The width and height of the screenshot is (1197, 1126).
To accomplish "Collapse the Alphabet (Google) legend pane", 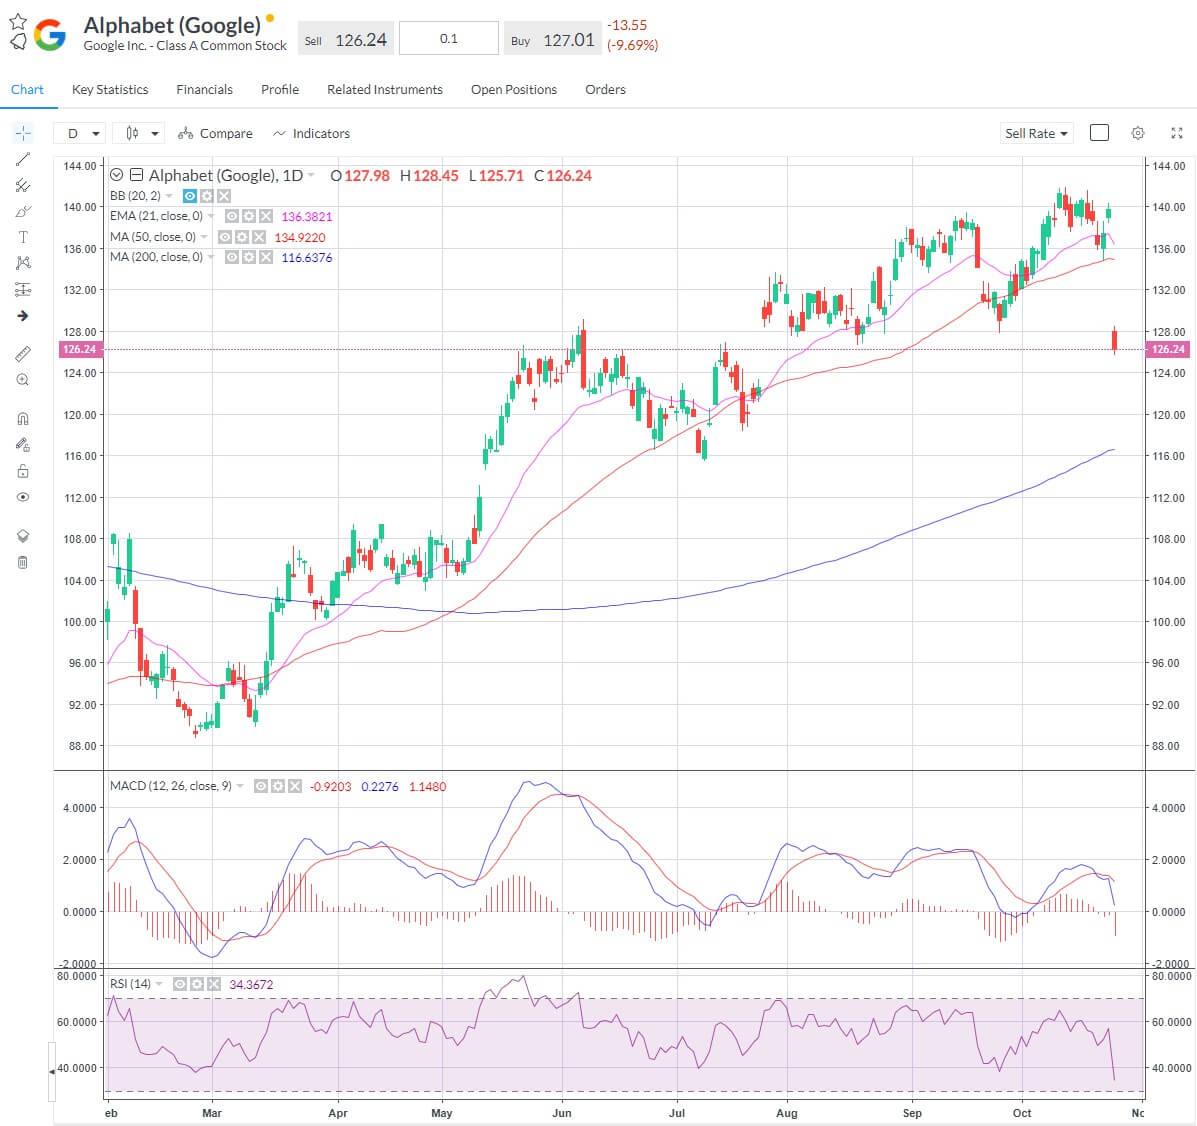I will pos(136,175).
